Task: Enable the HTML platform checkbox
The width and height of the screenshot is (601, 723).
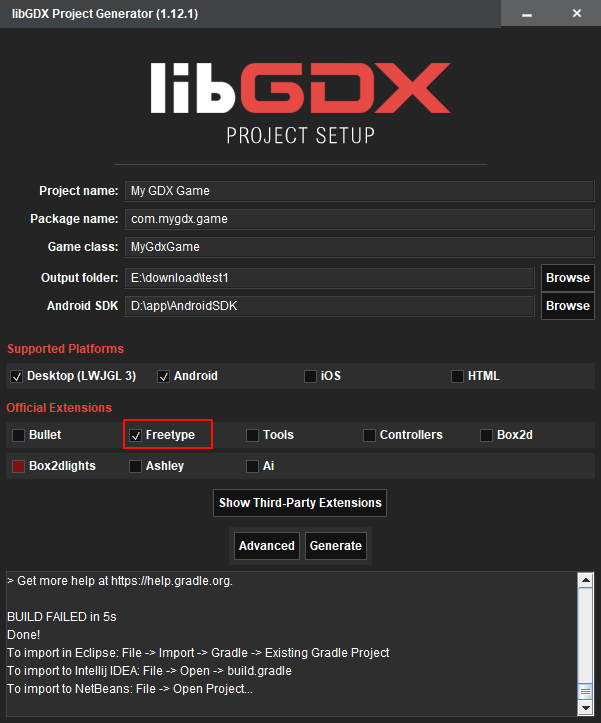Action: pos(457,377)
